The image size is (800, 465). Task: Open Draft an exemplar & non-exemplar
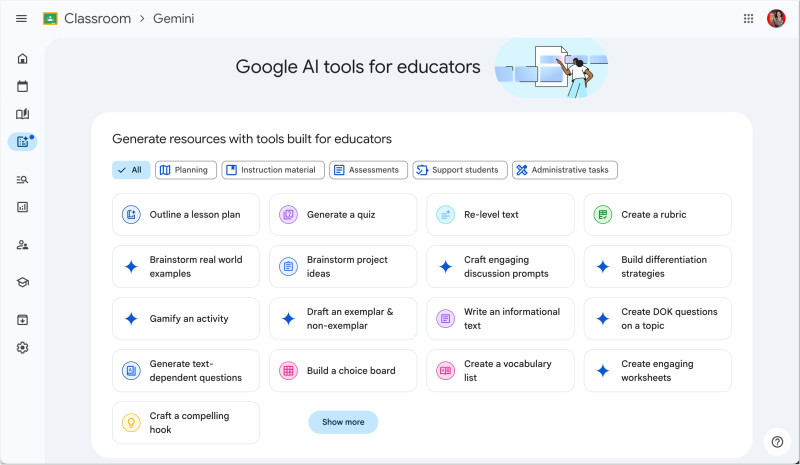coord(343,319)
